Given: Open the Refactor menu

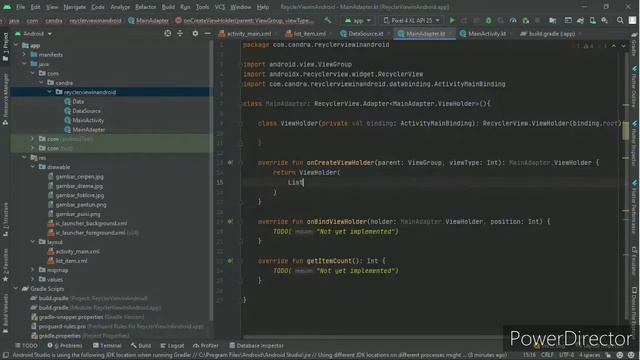Looking at the screenshot, I should click(145, 7).
